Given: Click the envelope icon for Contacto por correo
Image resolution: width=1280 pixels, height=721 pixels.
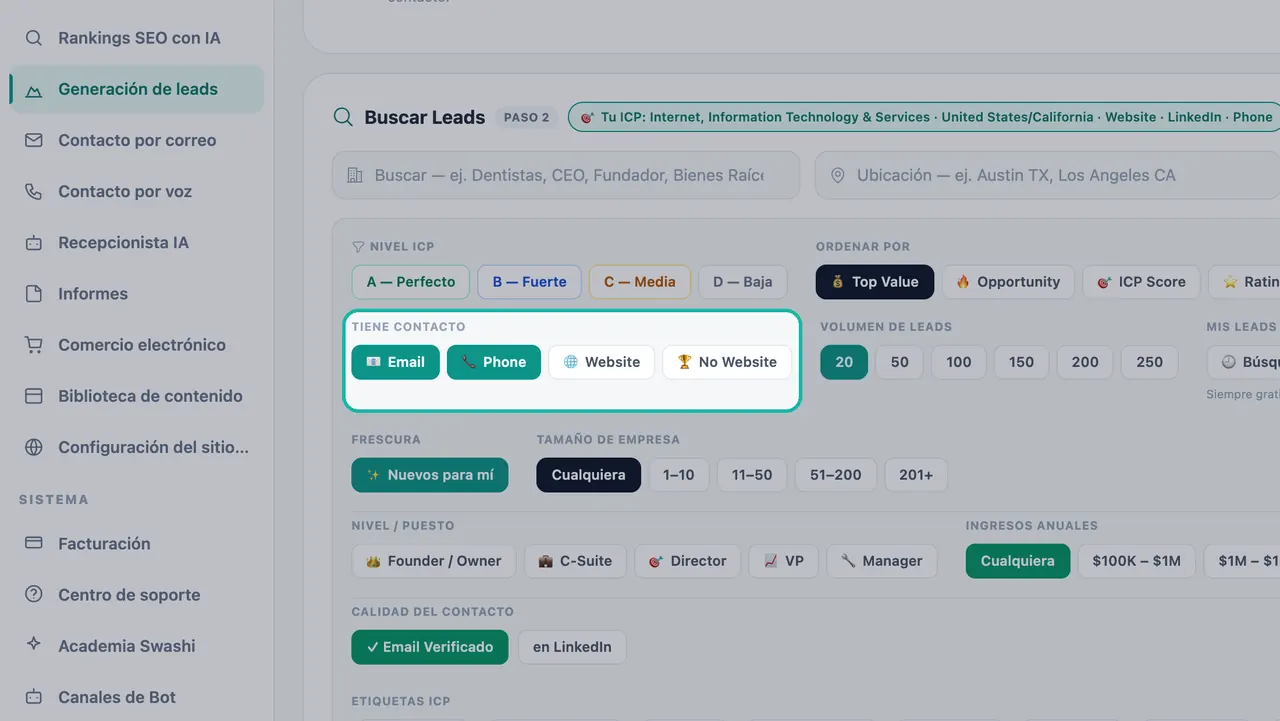Looking at the screenshot, I should coord(34,140).
